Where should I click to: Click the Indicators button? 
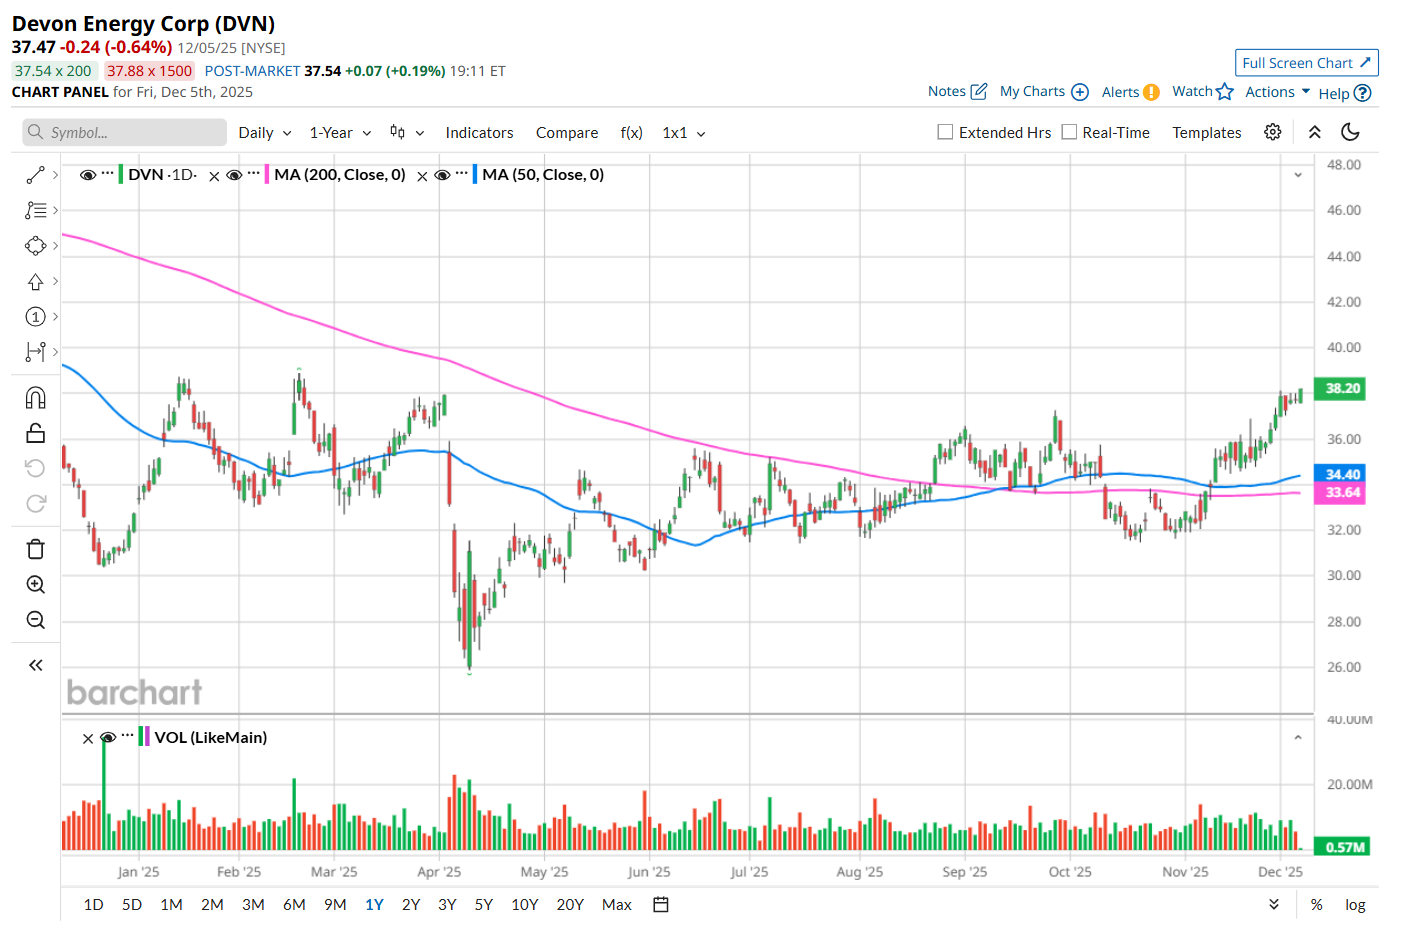click(479, 133)
